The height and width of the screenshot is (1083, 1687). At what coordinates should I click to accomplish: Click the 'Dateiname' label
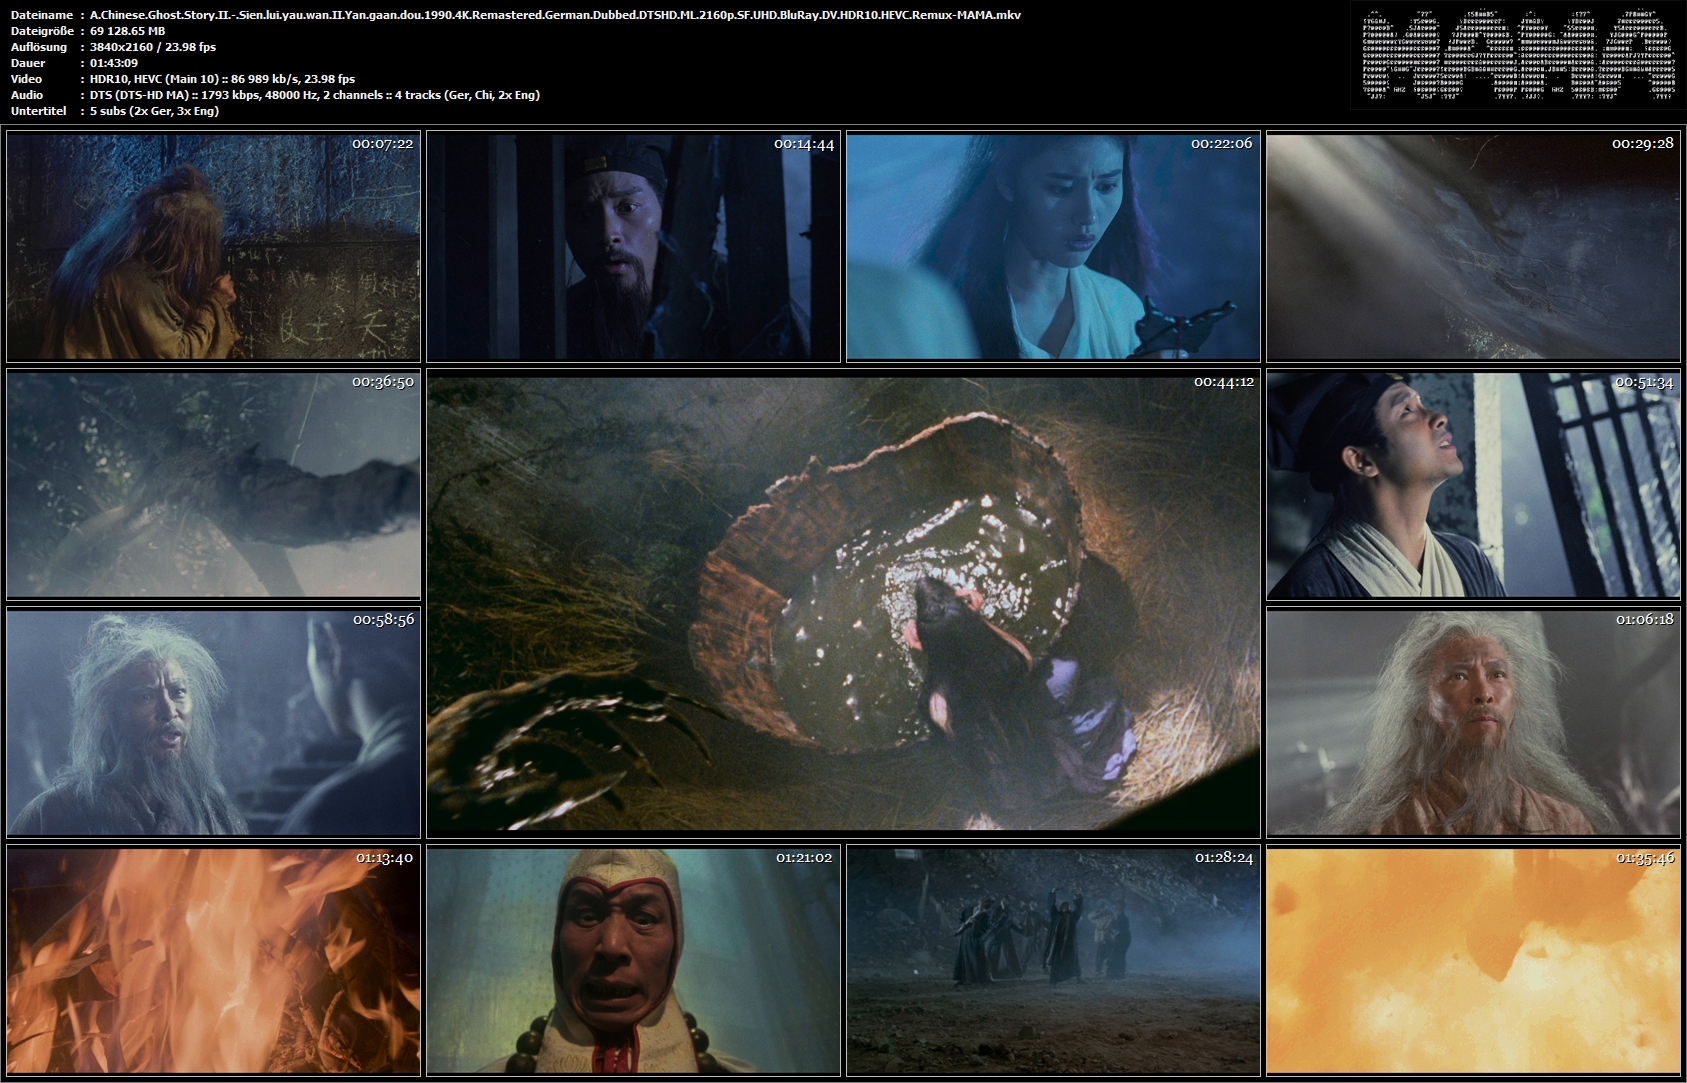(x=41, y=15)
